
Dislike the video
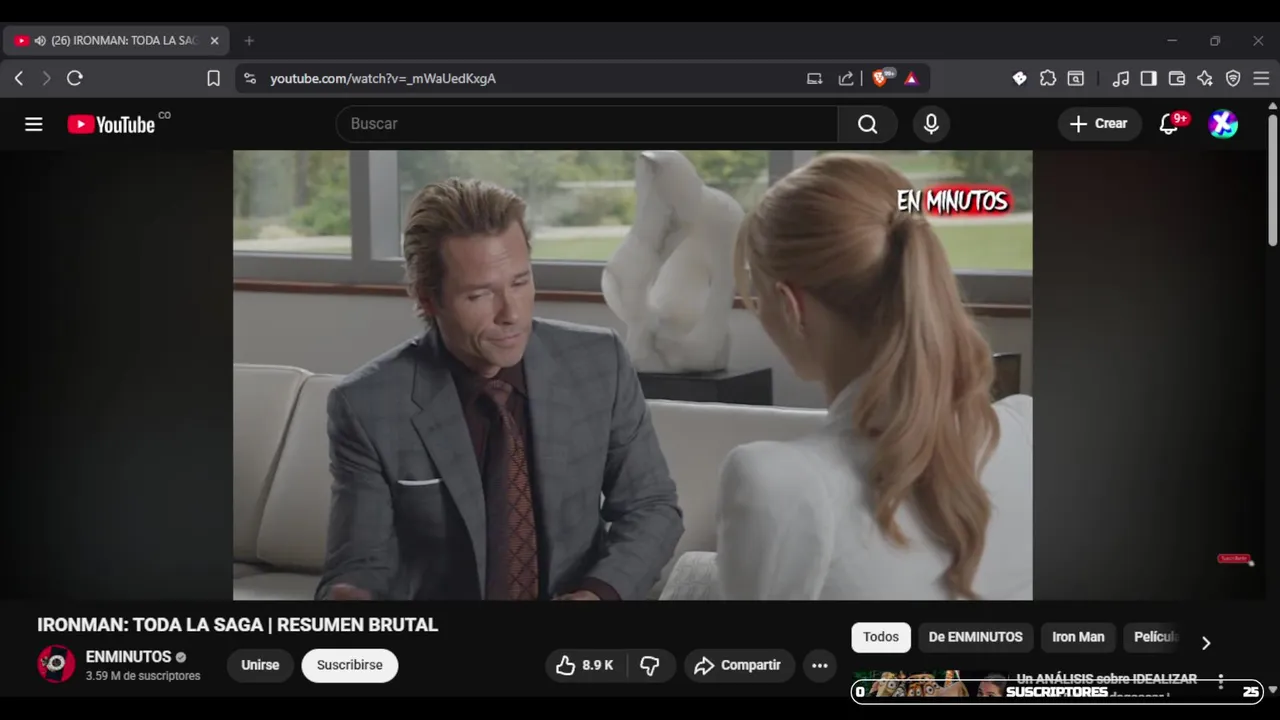[650, 665]
